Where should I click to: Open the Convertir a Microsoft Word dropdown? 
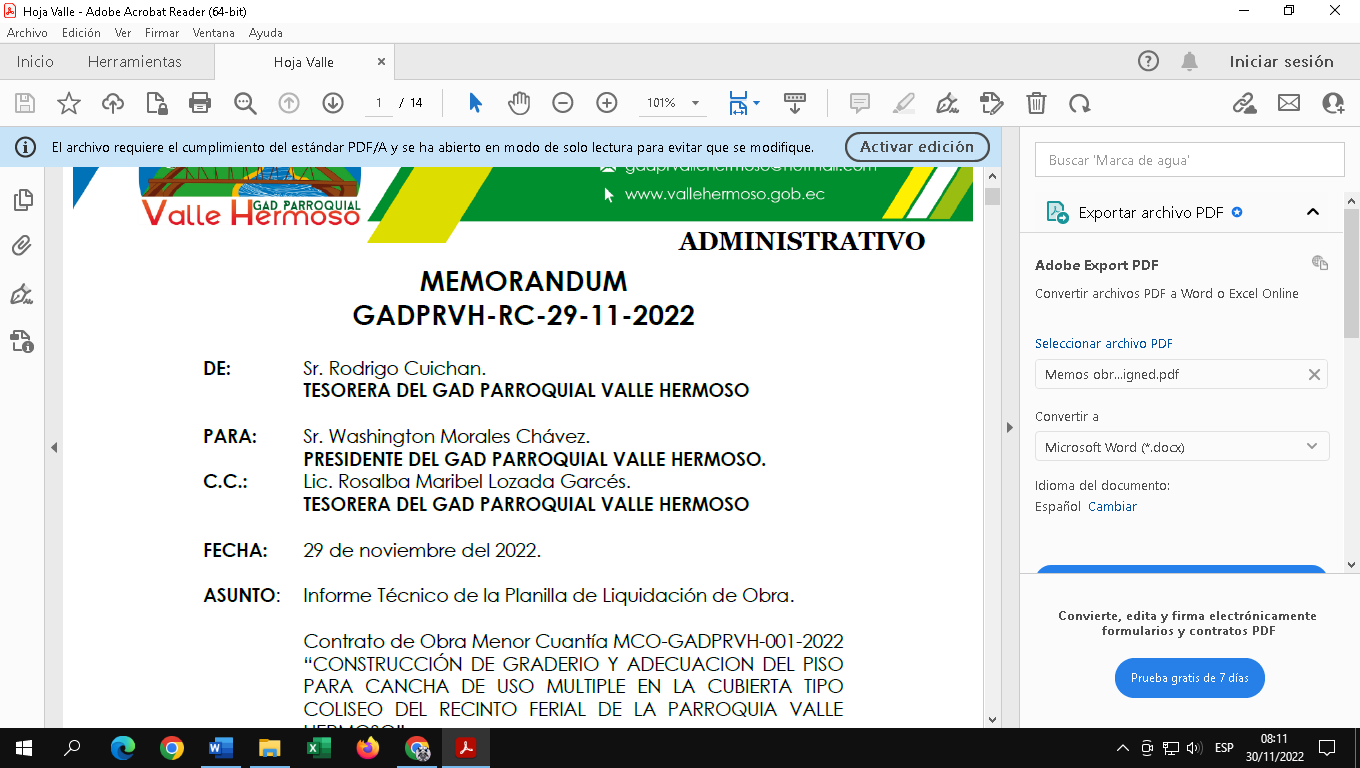1181,447
